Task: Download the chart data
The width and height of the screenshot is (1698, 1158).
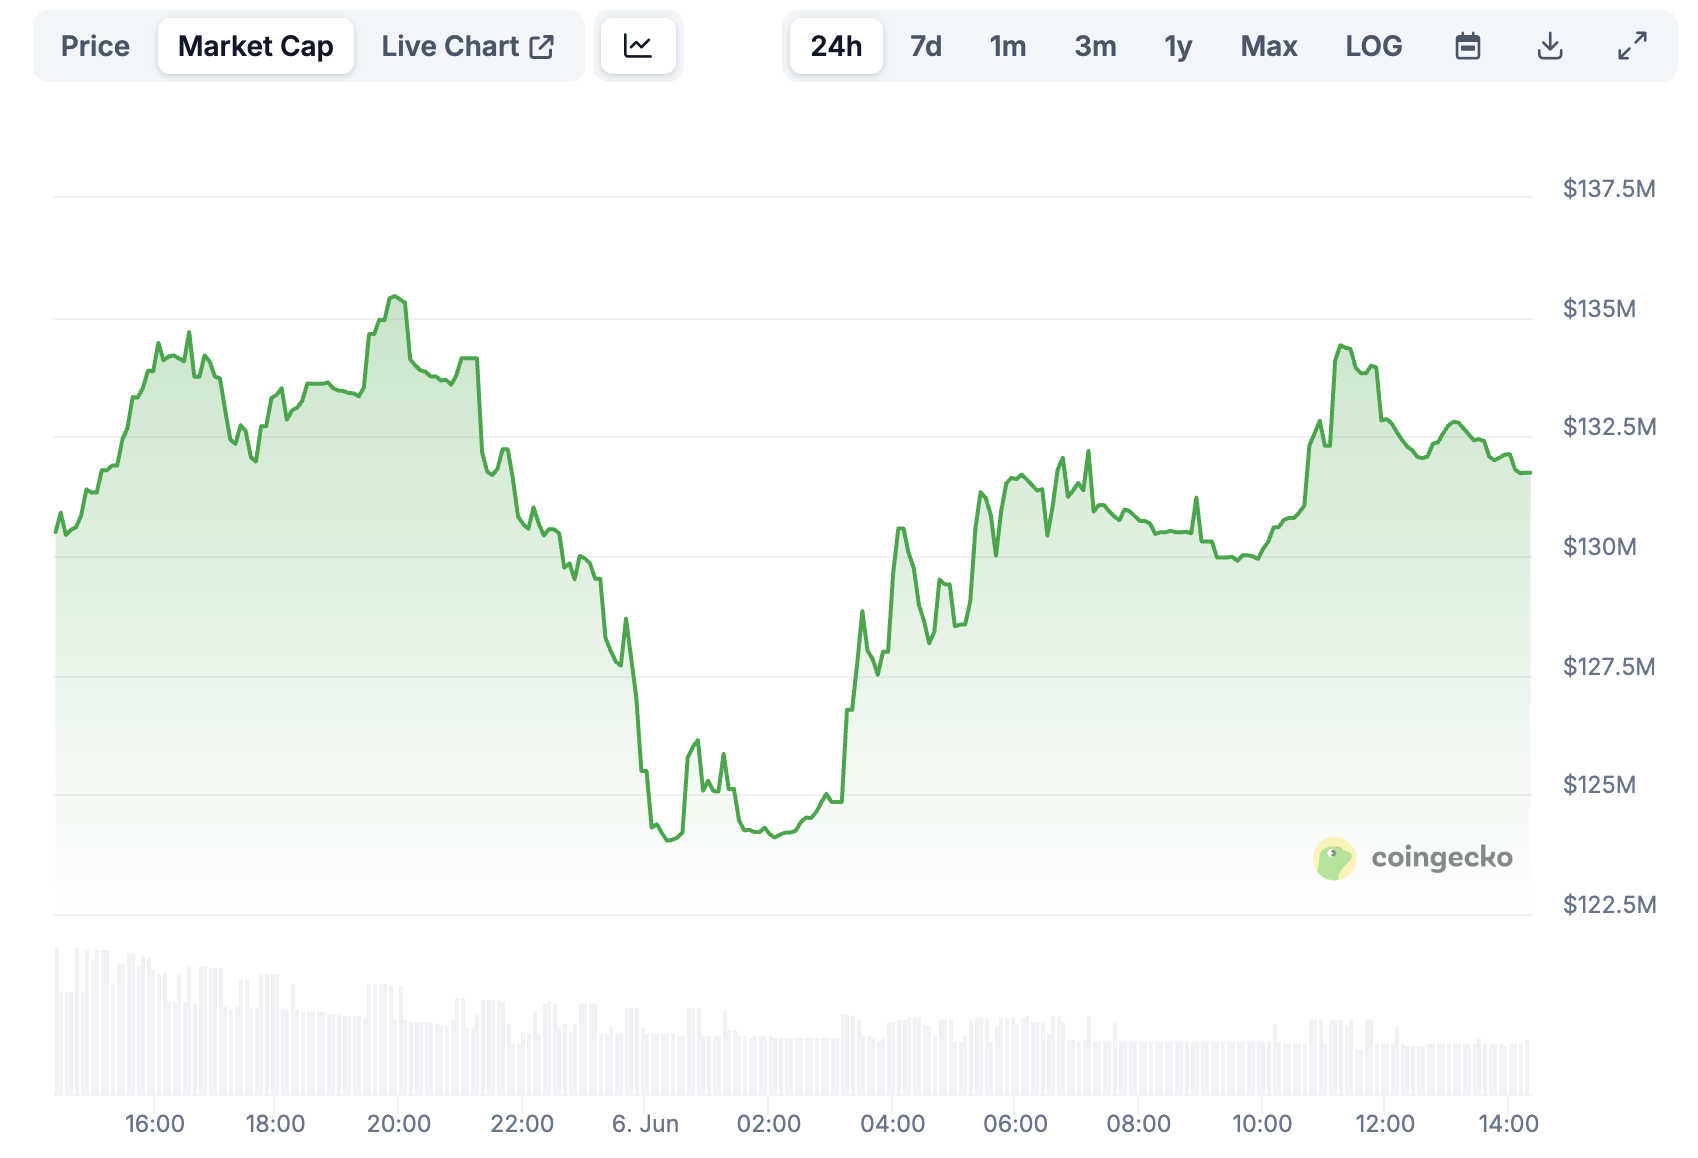Action: [x=1549, y=46]
